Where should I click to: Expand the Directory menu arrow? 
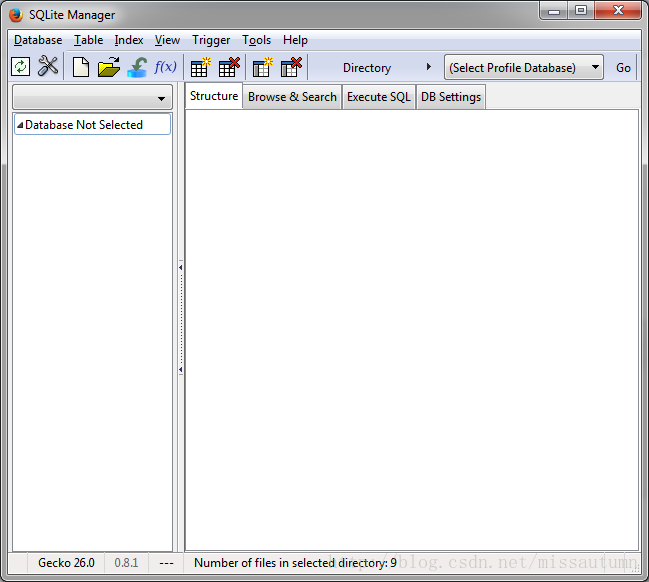click(429, 67)
